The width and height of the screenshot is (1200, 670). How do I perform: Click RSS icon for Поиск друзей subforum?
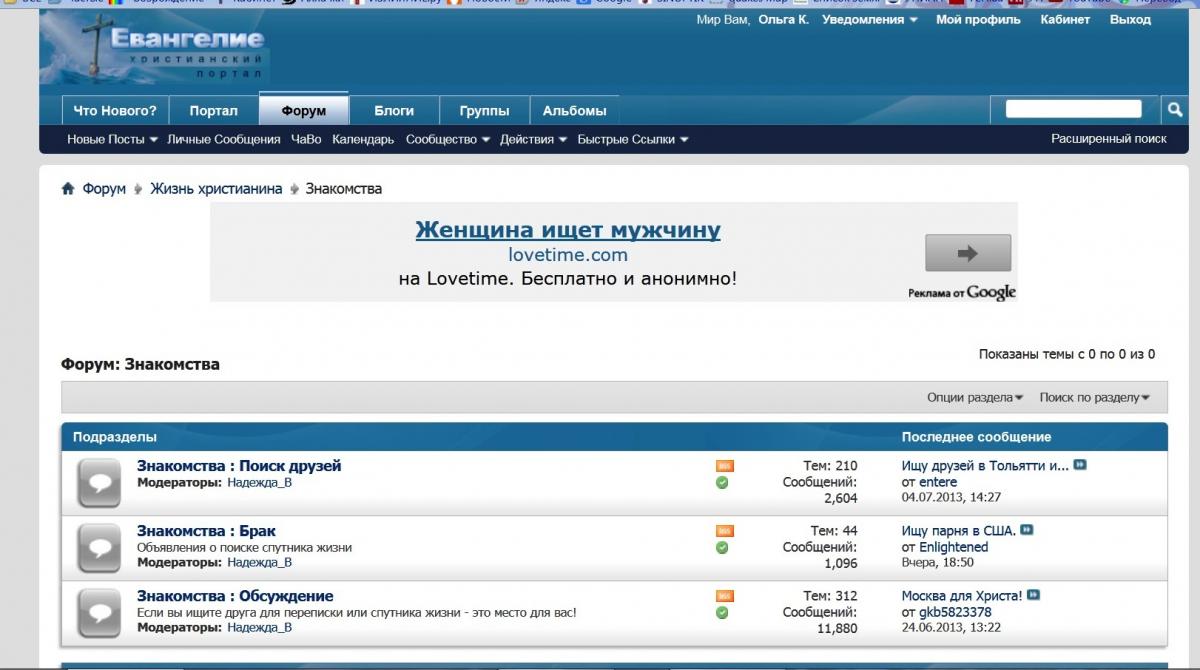tap(724, 466)
